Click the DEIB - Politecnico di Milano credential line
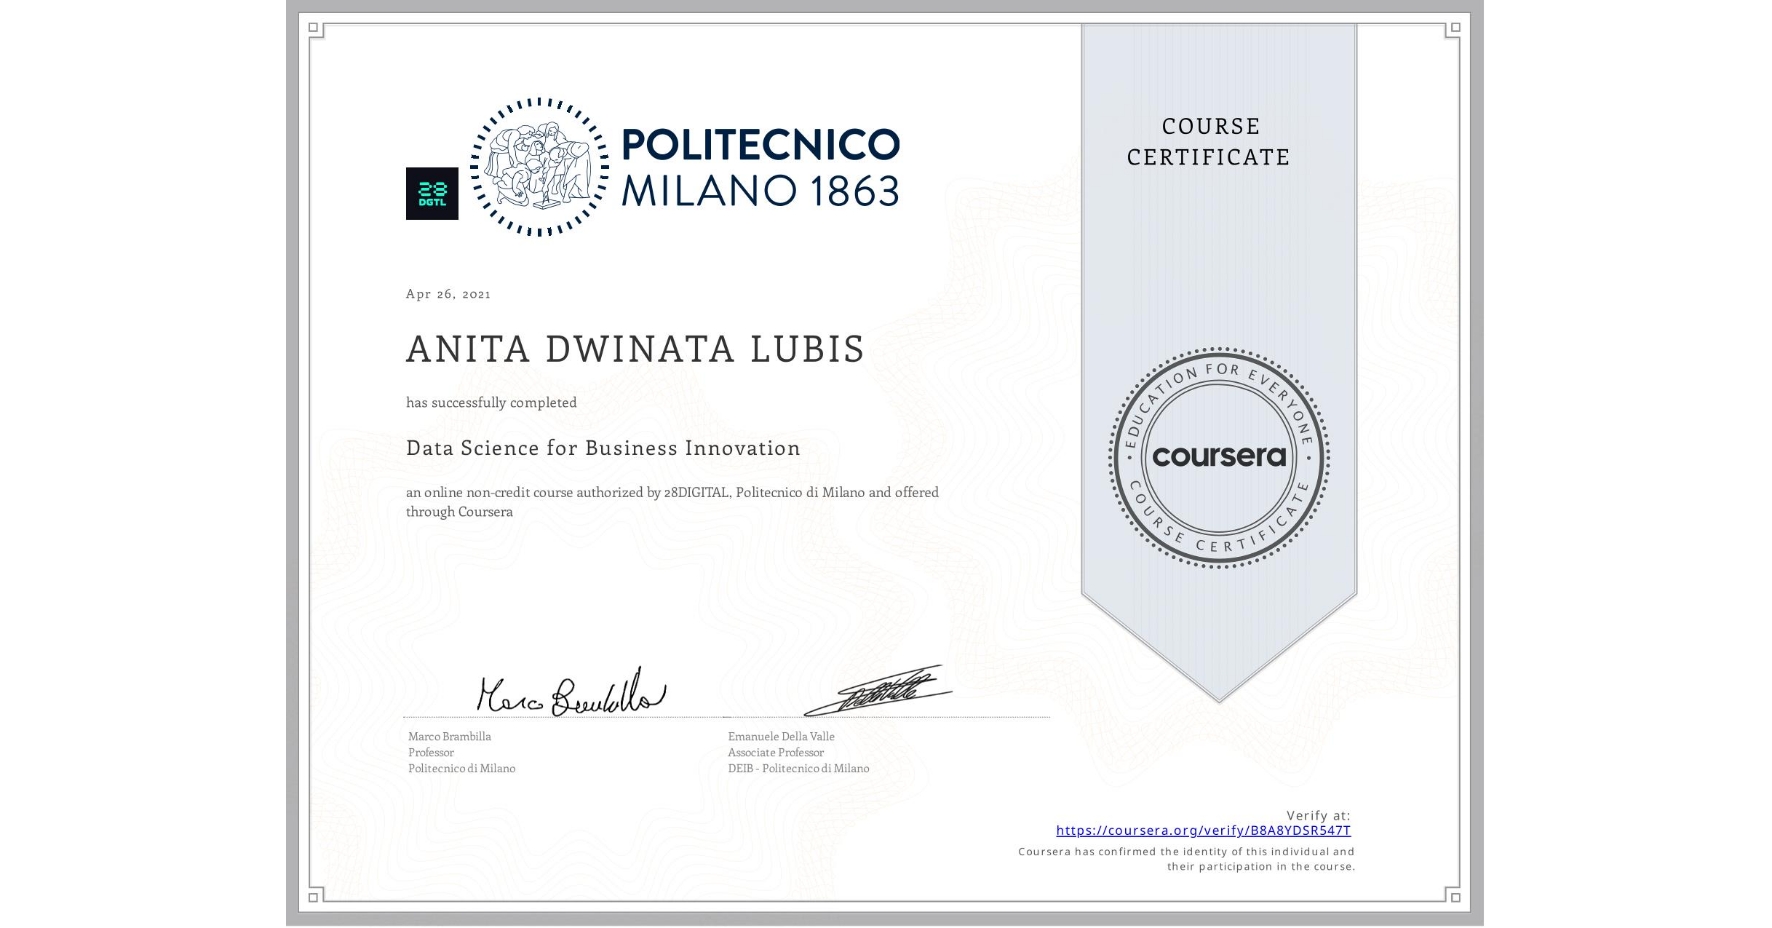 pyautogui.click(x=797, y=768)
